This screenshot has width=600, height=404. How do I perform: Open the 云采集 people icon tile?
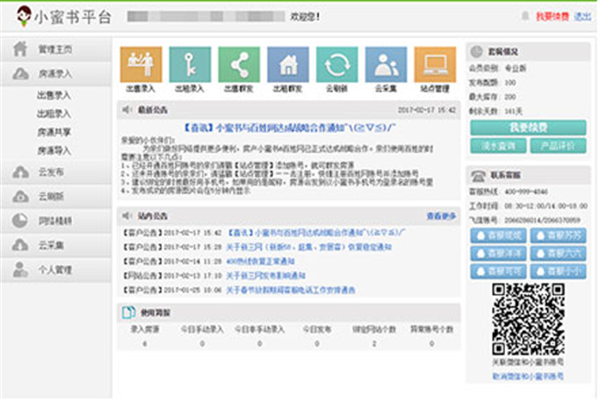385,65
